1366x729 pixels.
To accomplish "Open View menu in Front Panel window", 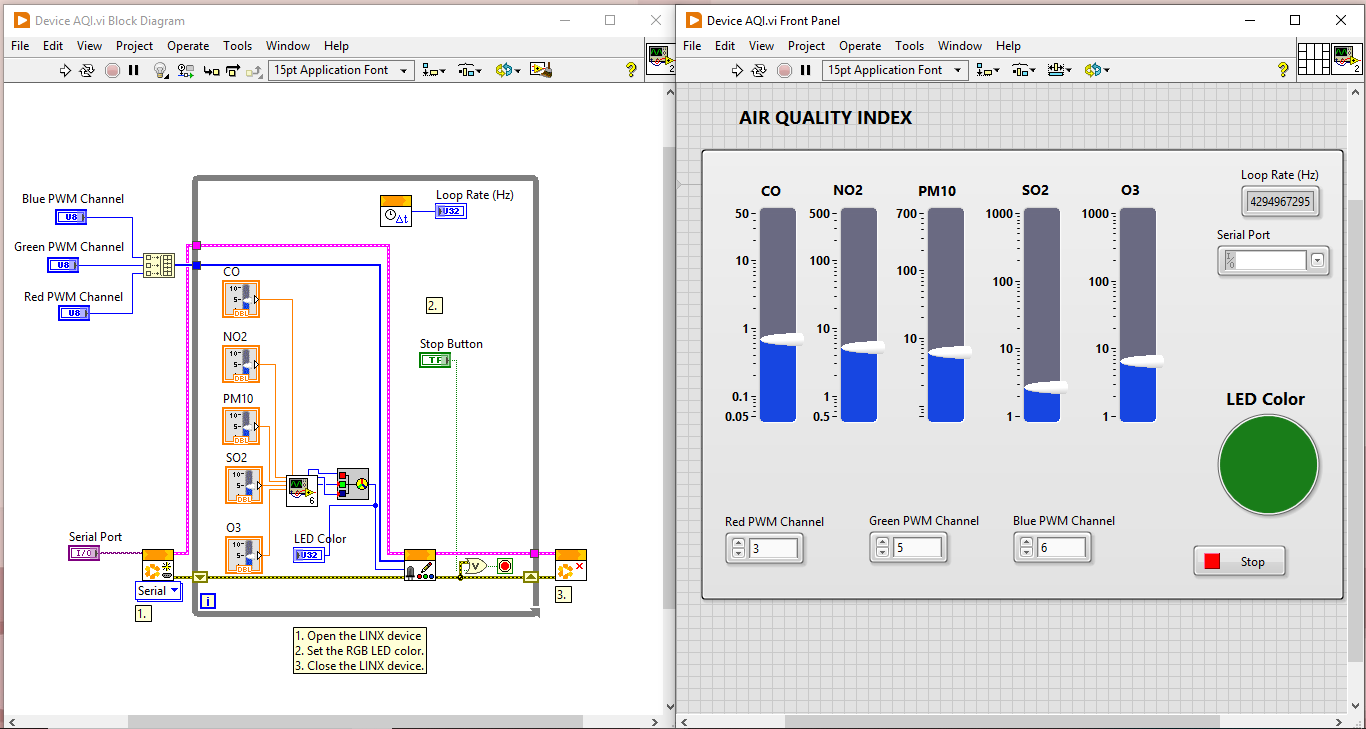I will tap(761, 46).
